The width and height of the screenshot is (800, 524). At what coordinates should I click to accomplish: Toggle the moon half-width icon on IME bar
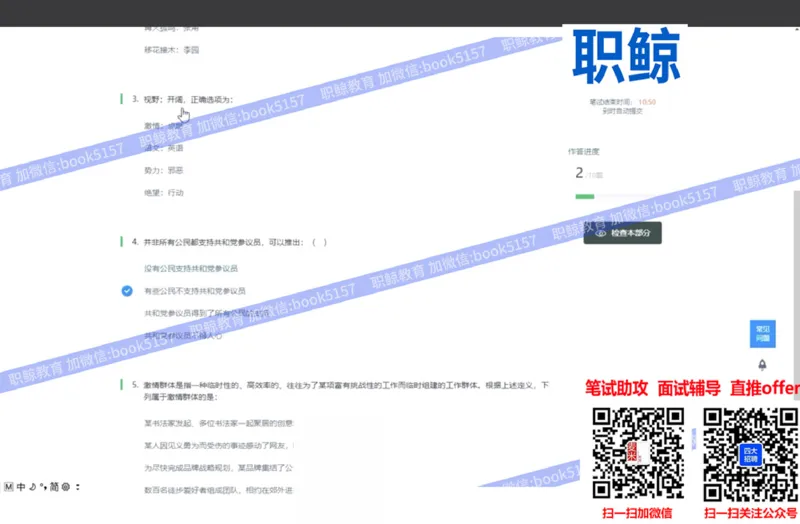point(33,487)
